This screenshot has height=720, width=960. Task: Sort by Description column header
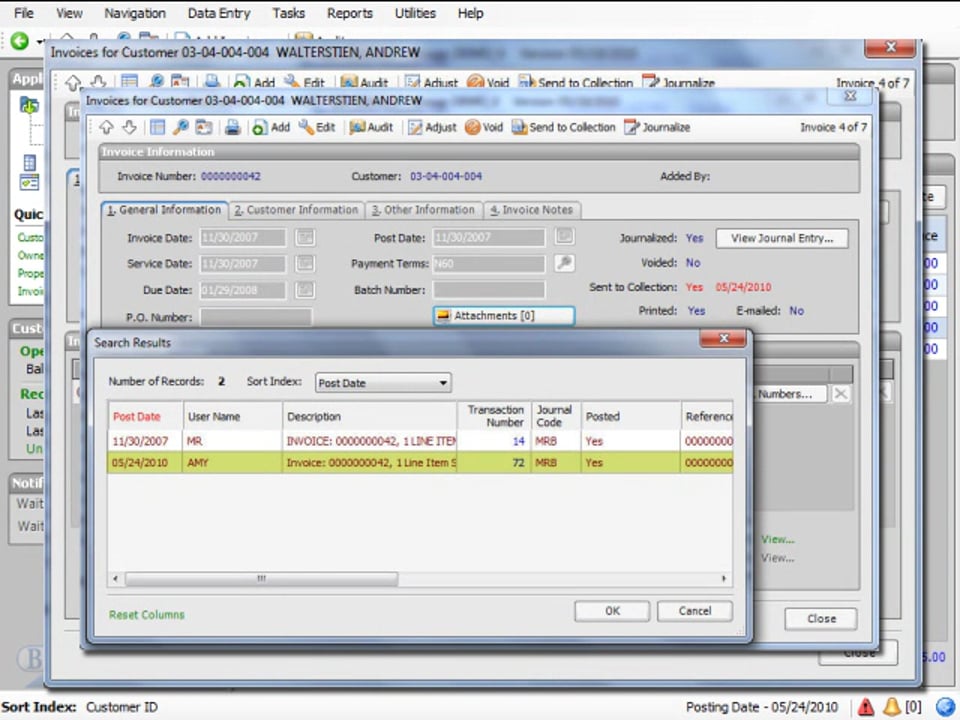click(x=370, y=416)
